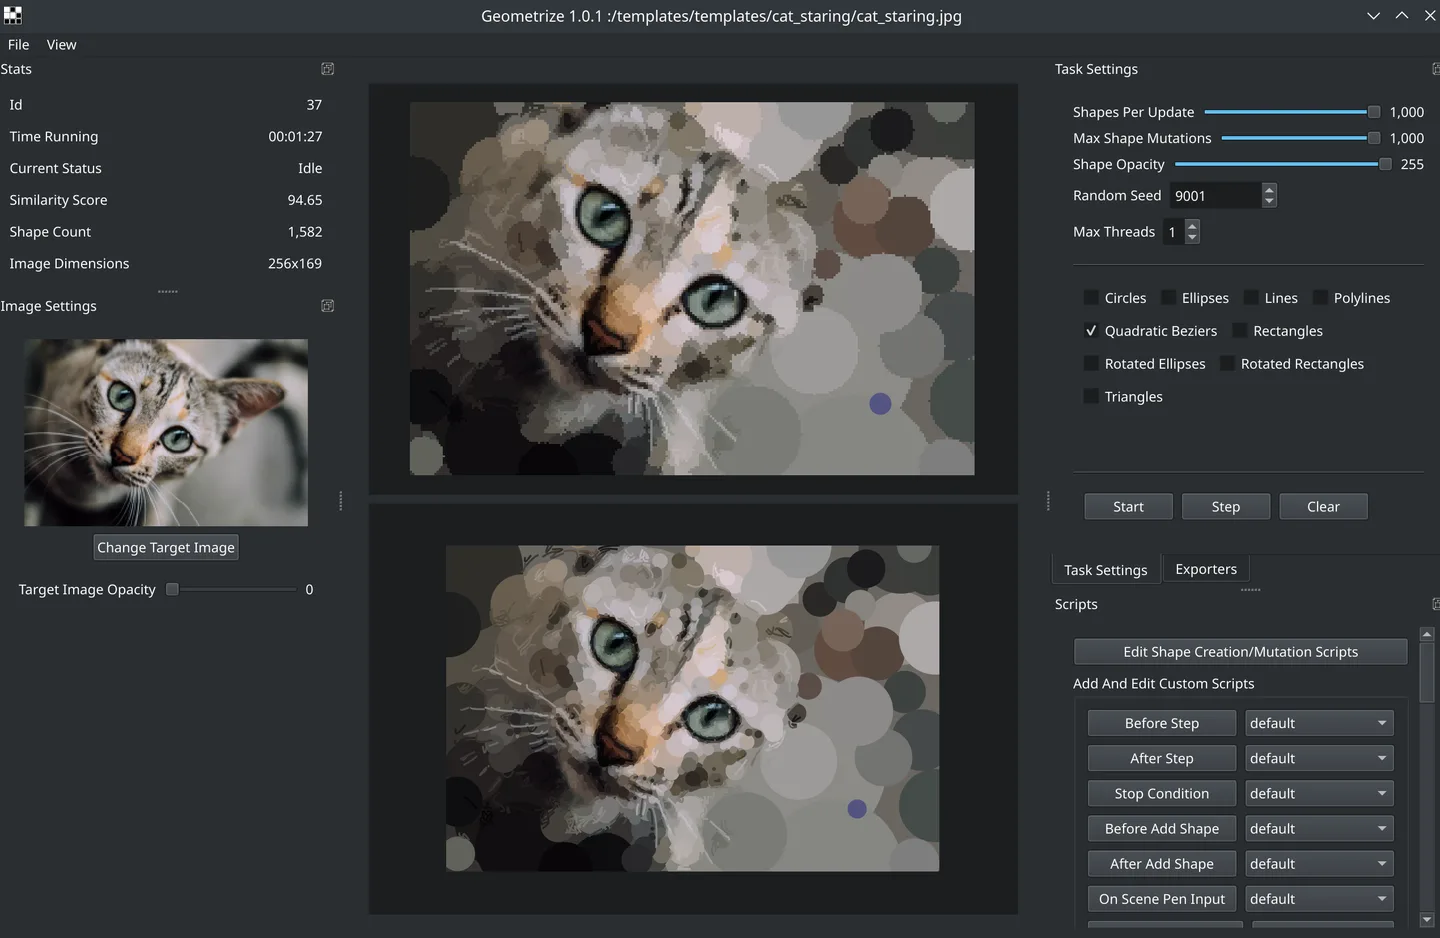The height and width of the screenshot is (938, 1440).
Task: Open the View menu
Action: point(61,45)
